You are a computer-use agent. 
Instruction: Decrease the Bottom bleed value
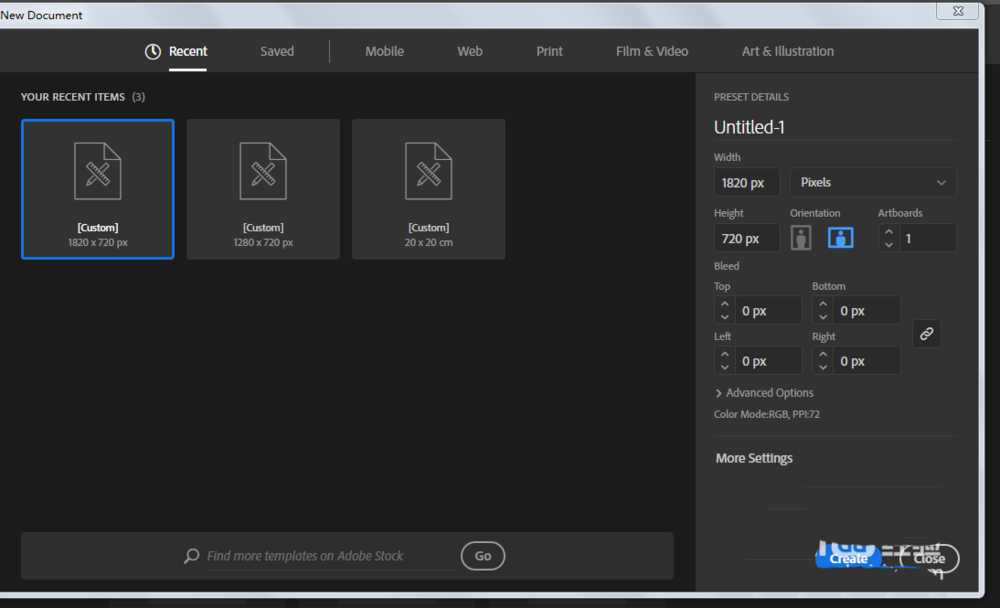823,317
